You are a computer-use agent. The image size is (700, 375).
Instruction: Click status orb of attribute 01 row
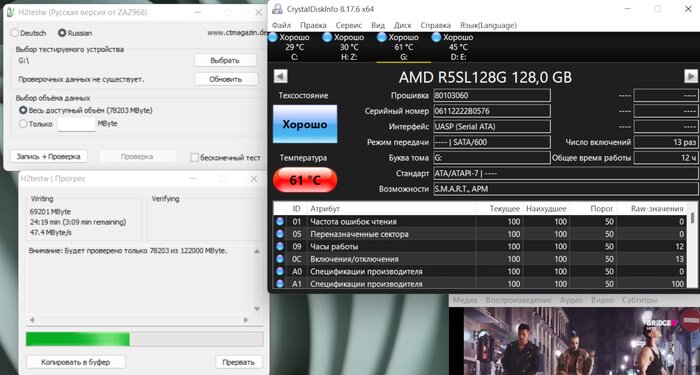tap(280, 221)
